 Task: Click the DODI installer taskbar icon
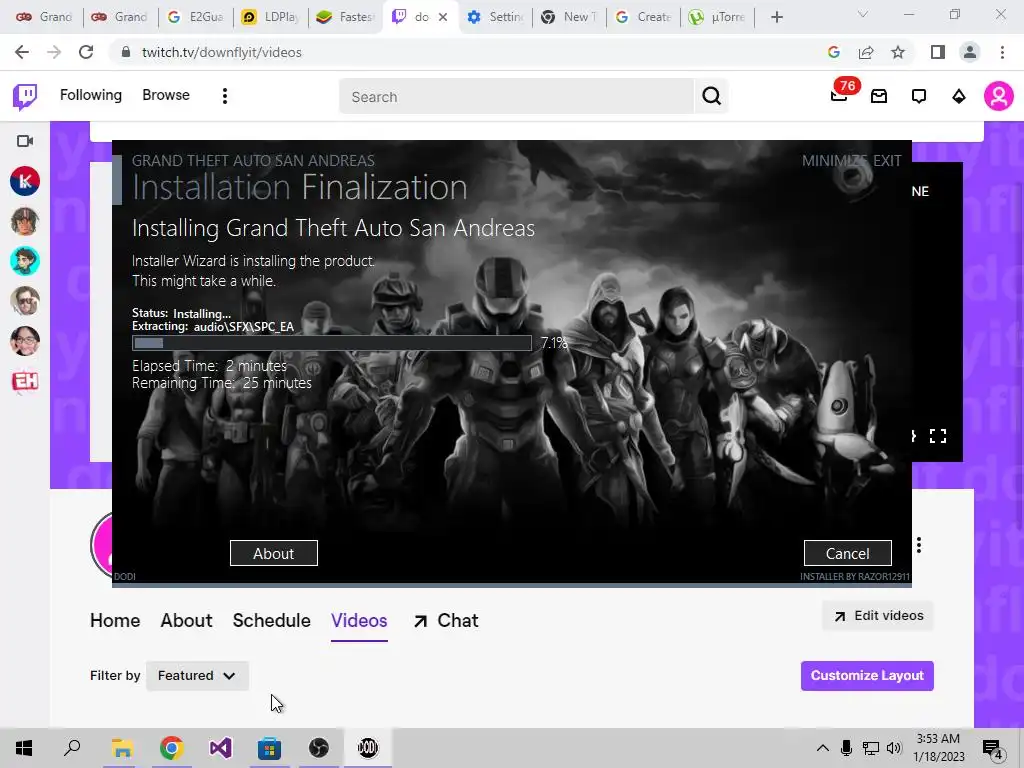pos(368,748)
